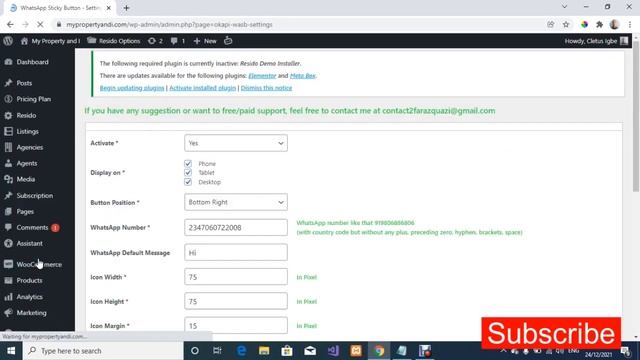Screen dimensions: 640x360
Task: Open Microsoft Store from the taskbar
Action: tap(287, 351)
